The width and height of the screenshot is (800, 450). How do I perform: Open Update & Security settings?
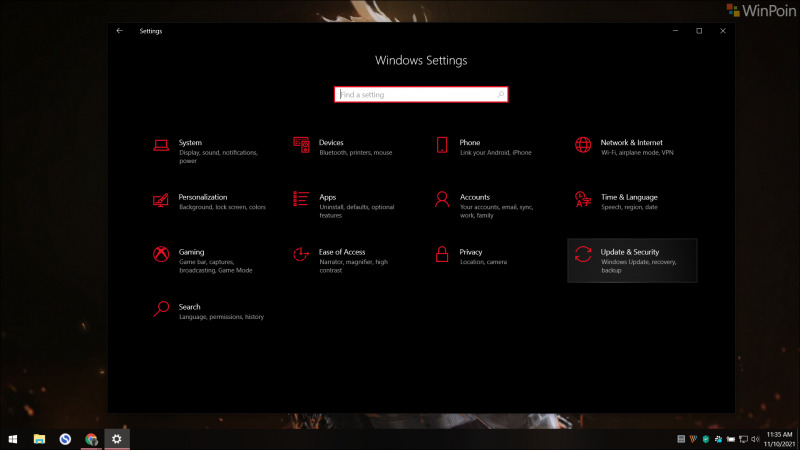click(x=632, y=260)
